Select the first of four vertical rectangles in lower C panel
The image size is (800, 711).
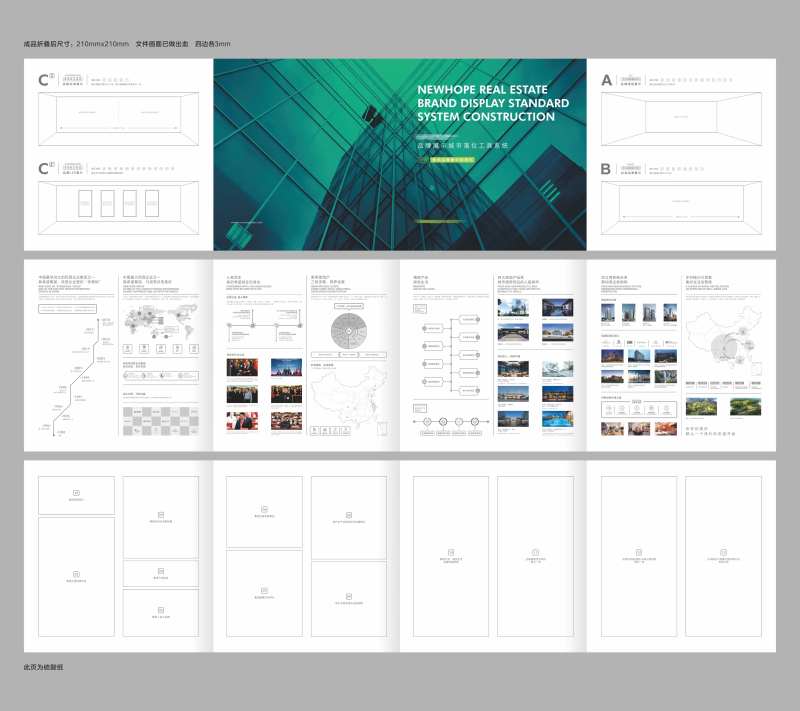pos(85,203)
